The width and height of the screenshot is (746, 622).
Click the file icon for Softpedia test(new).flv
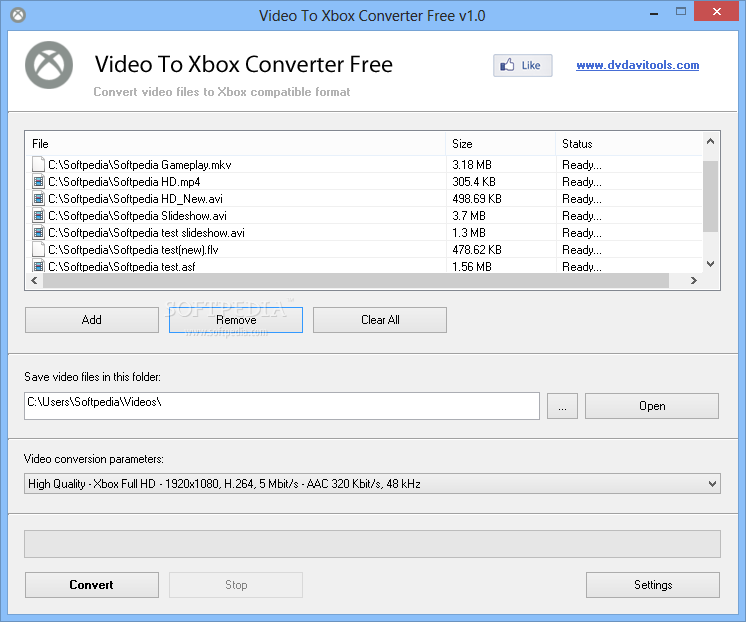[x=38, y=250]
